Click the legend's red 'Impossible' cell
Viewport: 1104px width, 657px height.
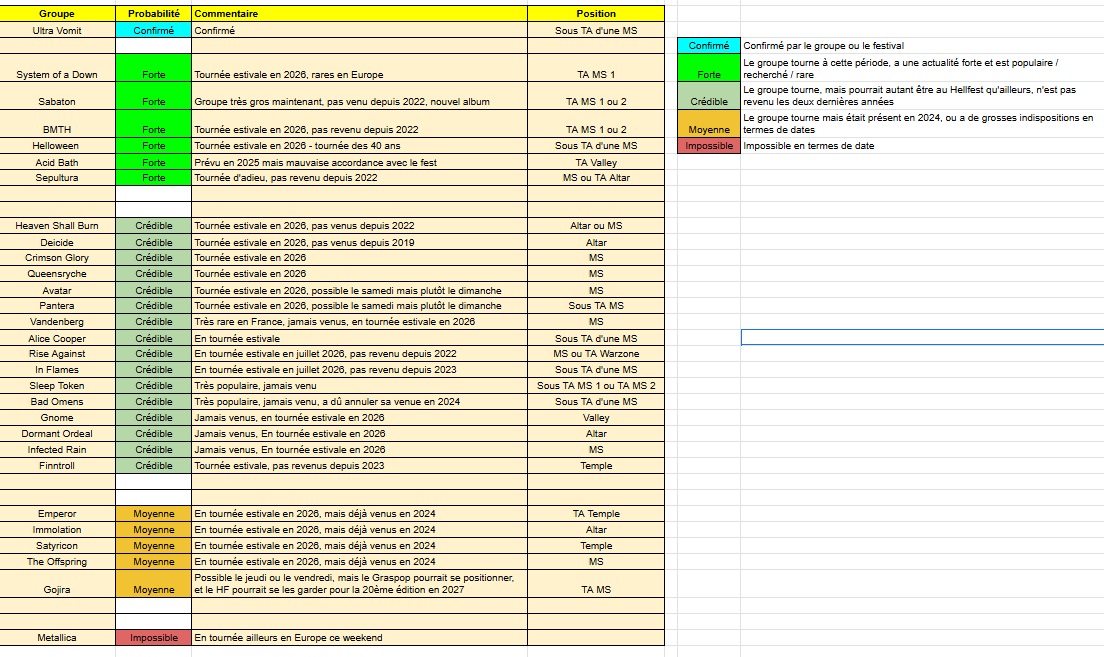click(x=708, y=146)
